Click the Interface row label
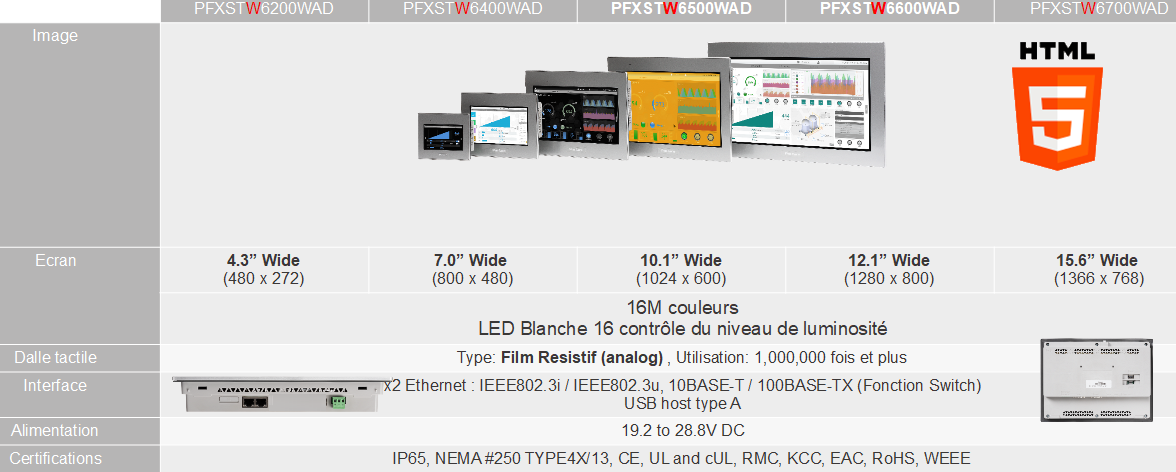The width and height of the screenshot is (1176, 472). click(55, 386)
